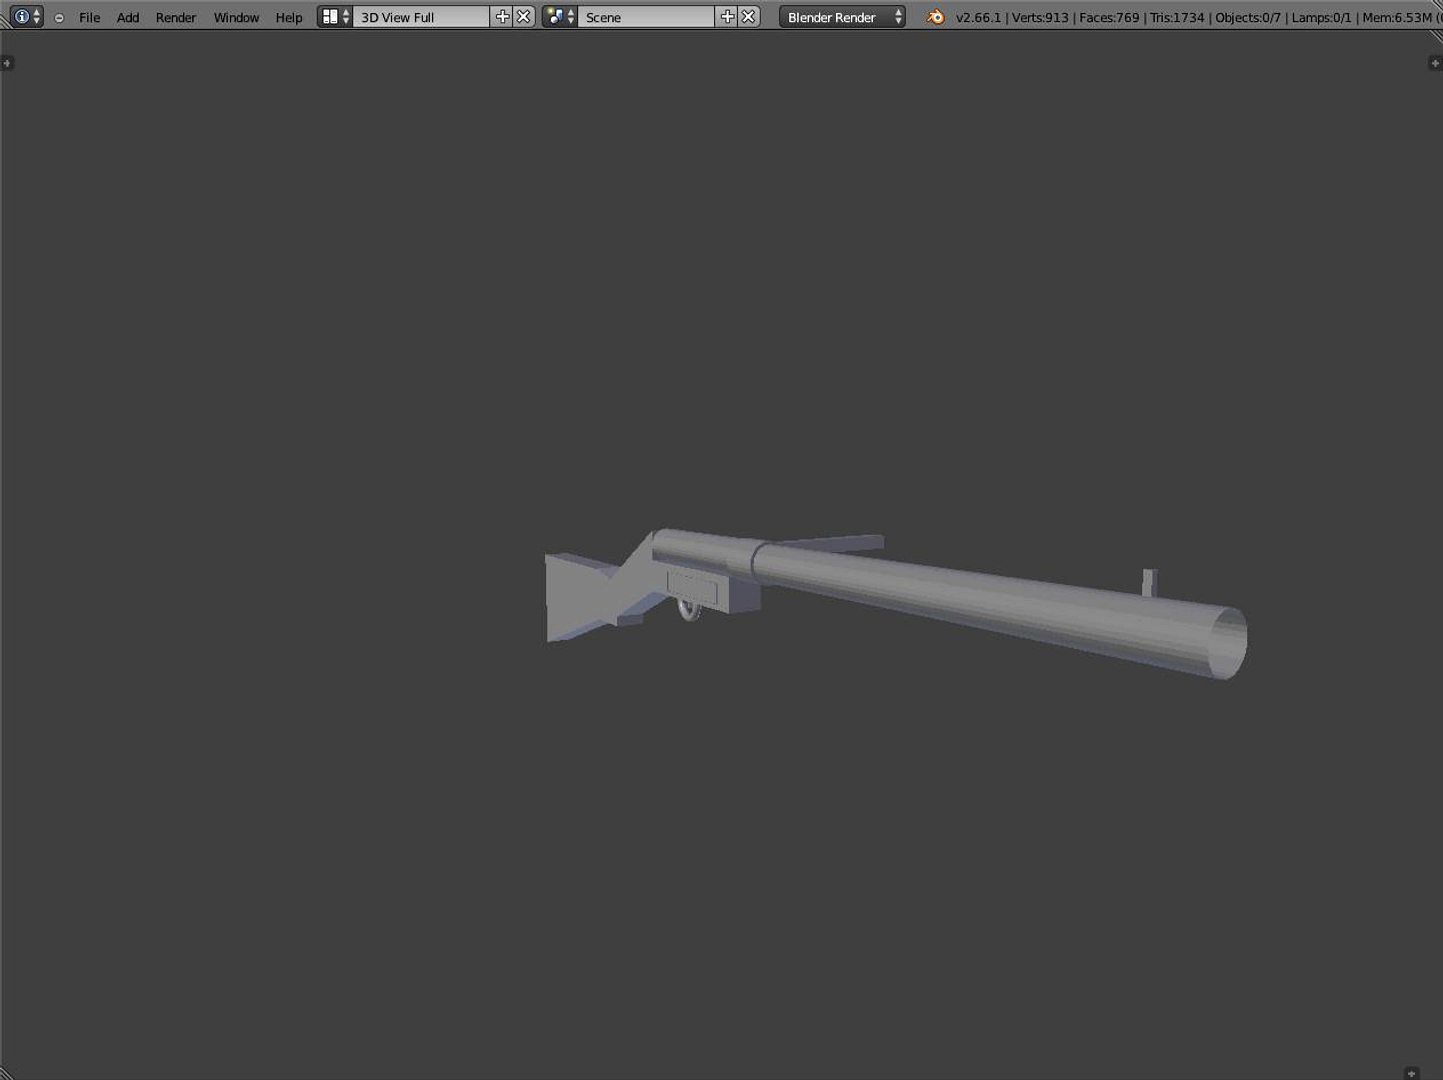Add a new screen layout with the plus icon
The height and width of the screenshot is (1080, 1443).
tap(502, 17)
